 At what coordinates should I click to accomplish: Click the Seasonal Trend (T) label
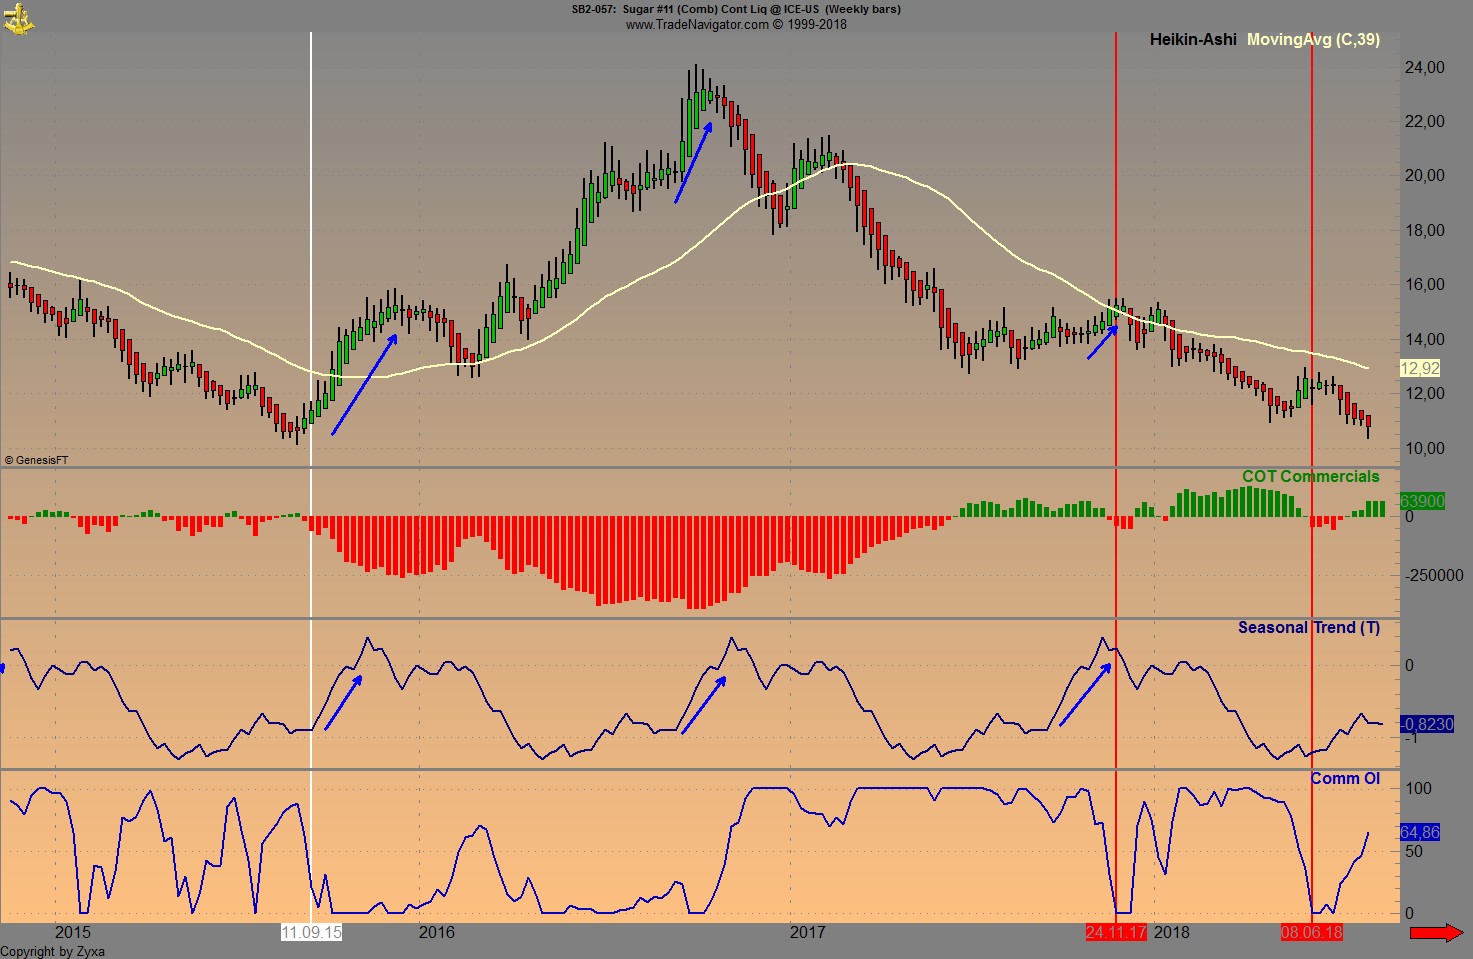point(1308,627)
